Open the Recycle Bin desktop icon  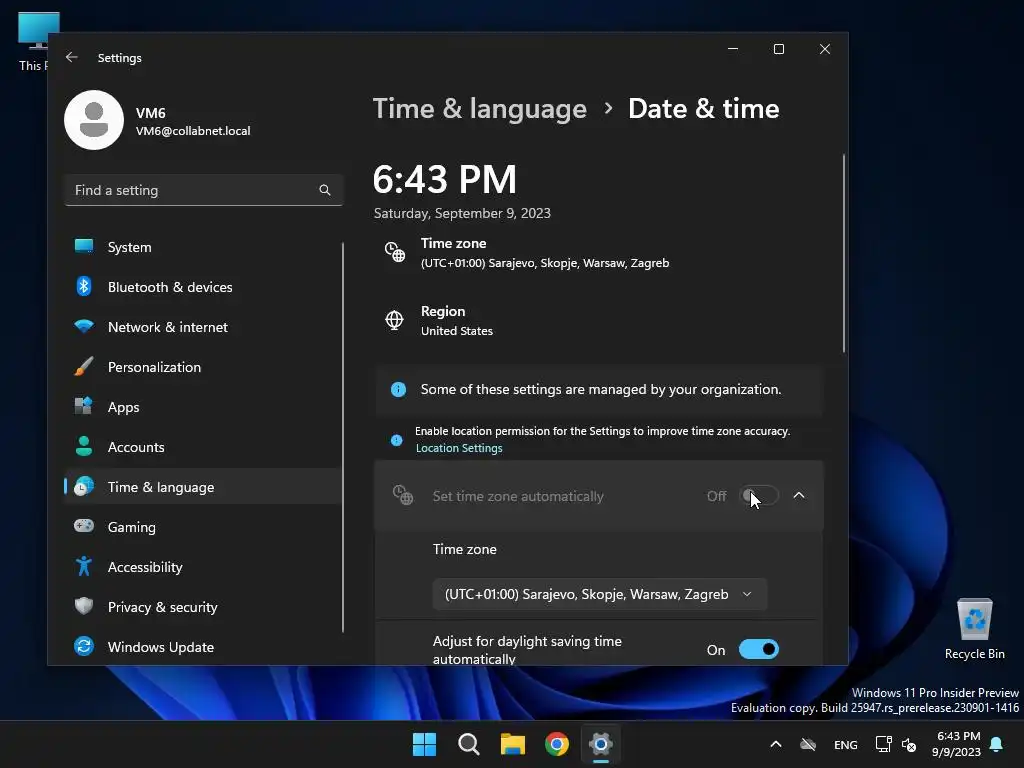(974, 629)
